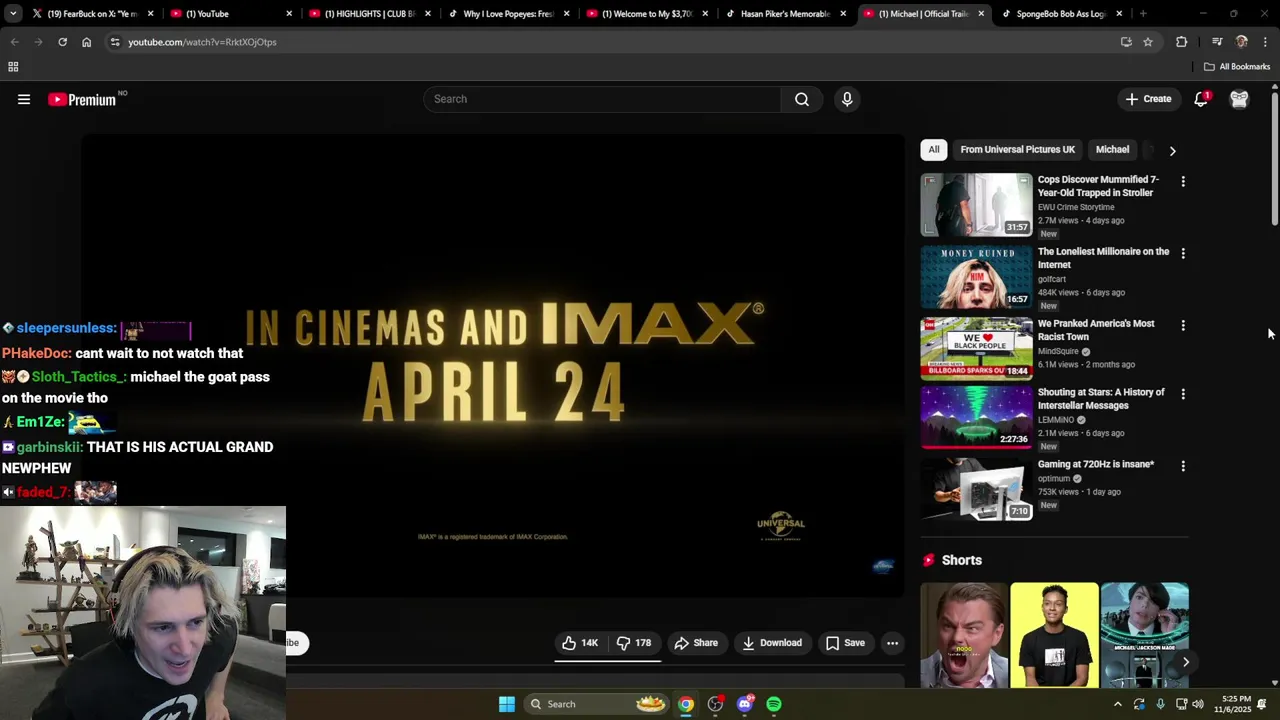Open Chrome media control icon

tap(1217, 42)
